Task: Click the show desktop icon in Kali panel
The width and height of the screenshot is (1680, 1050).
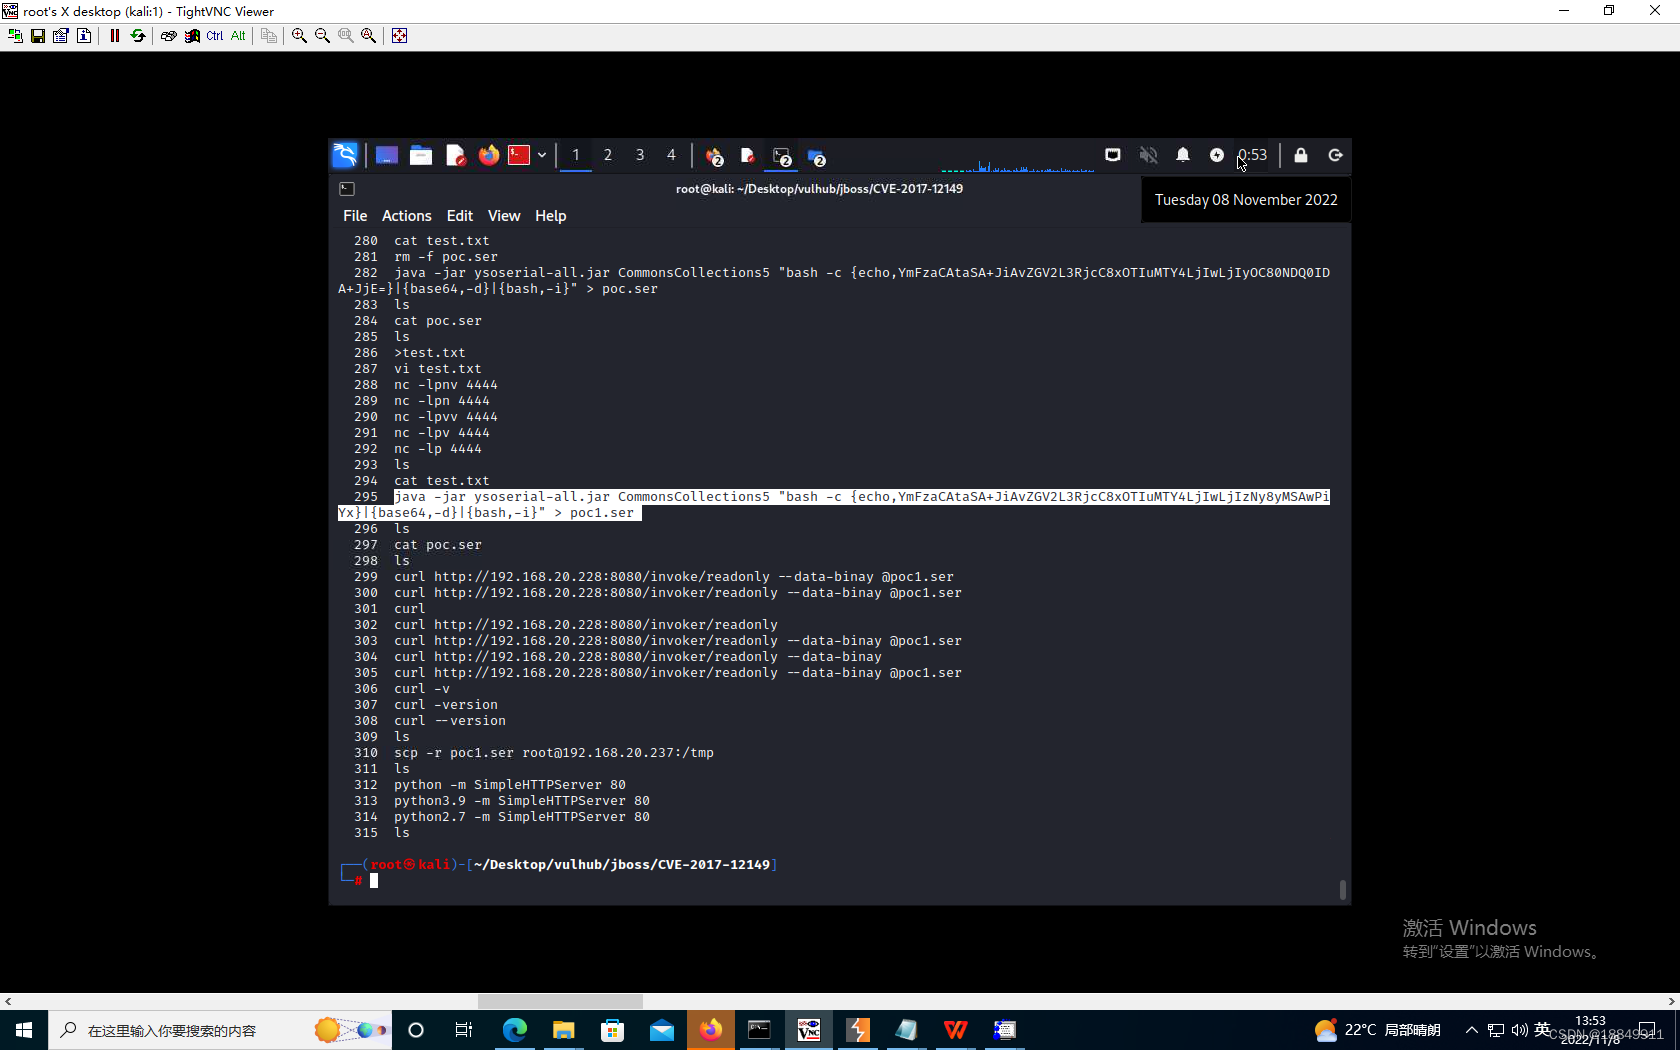Action: 387,155
